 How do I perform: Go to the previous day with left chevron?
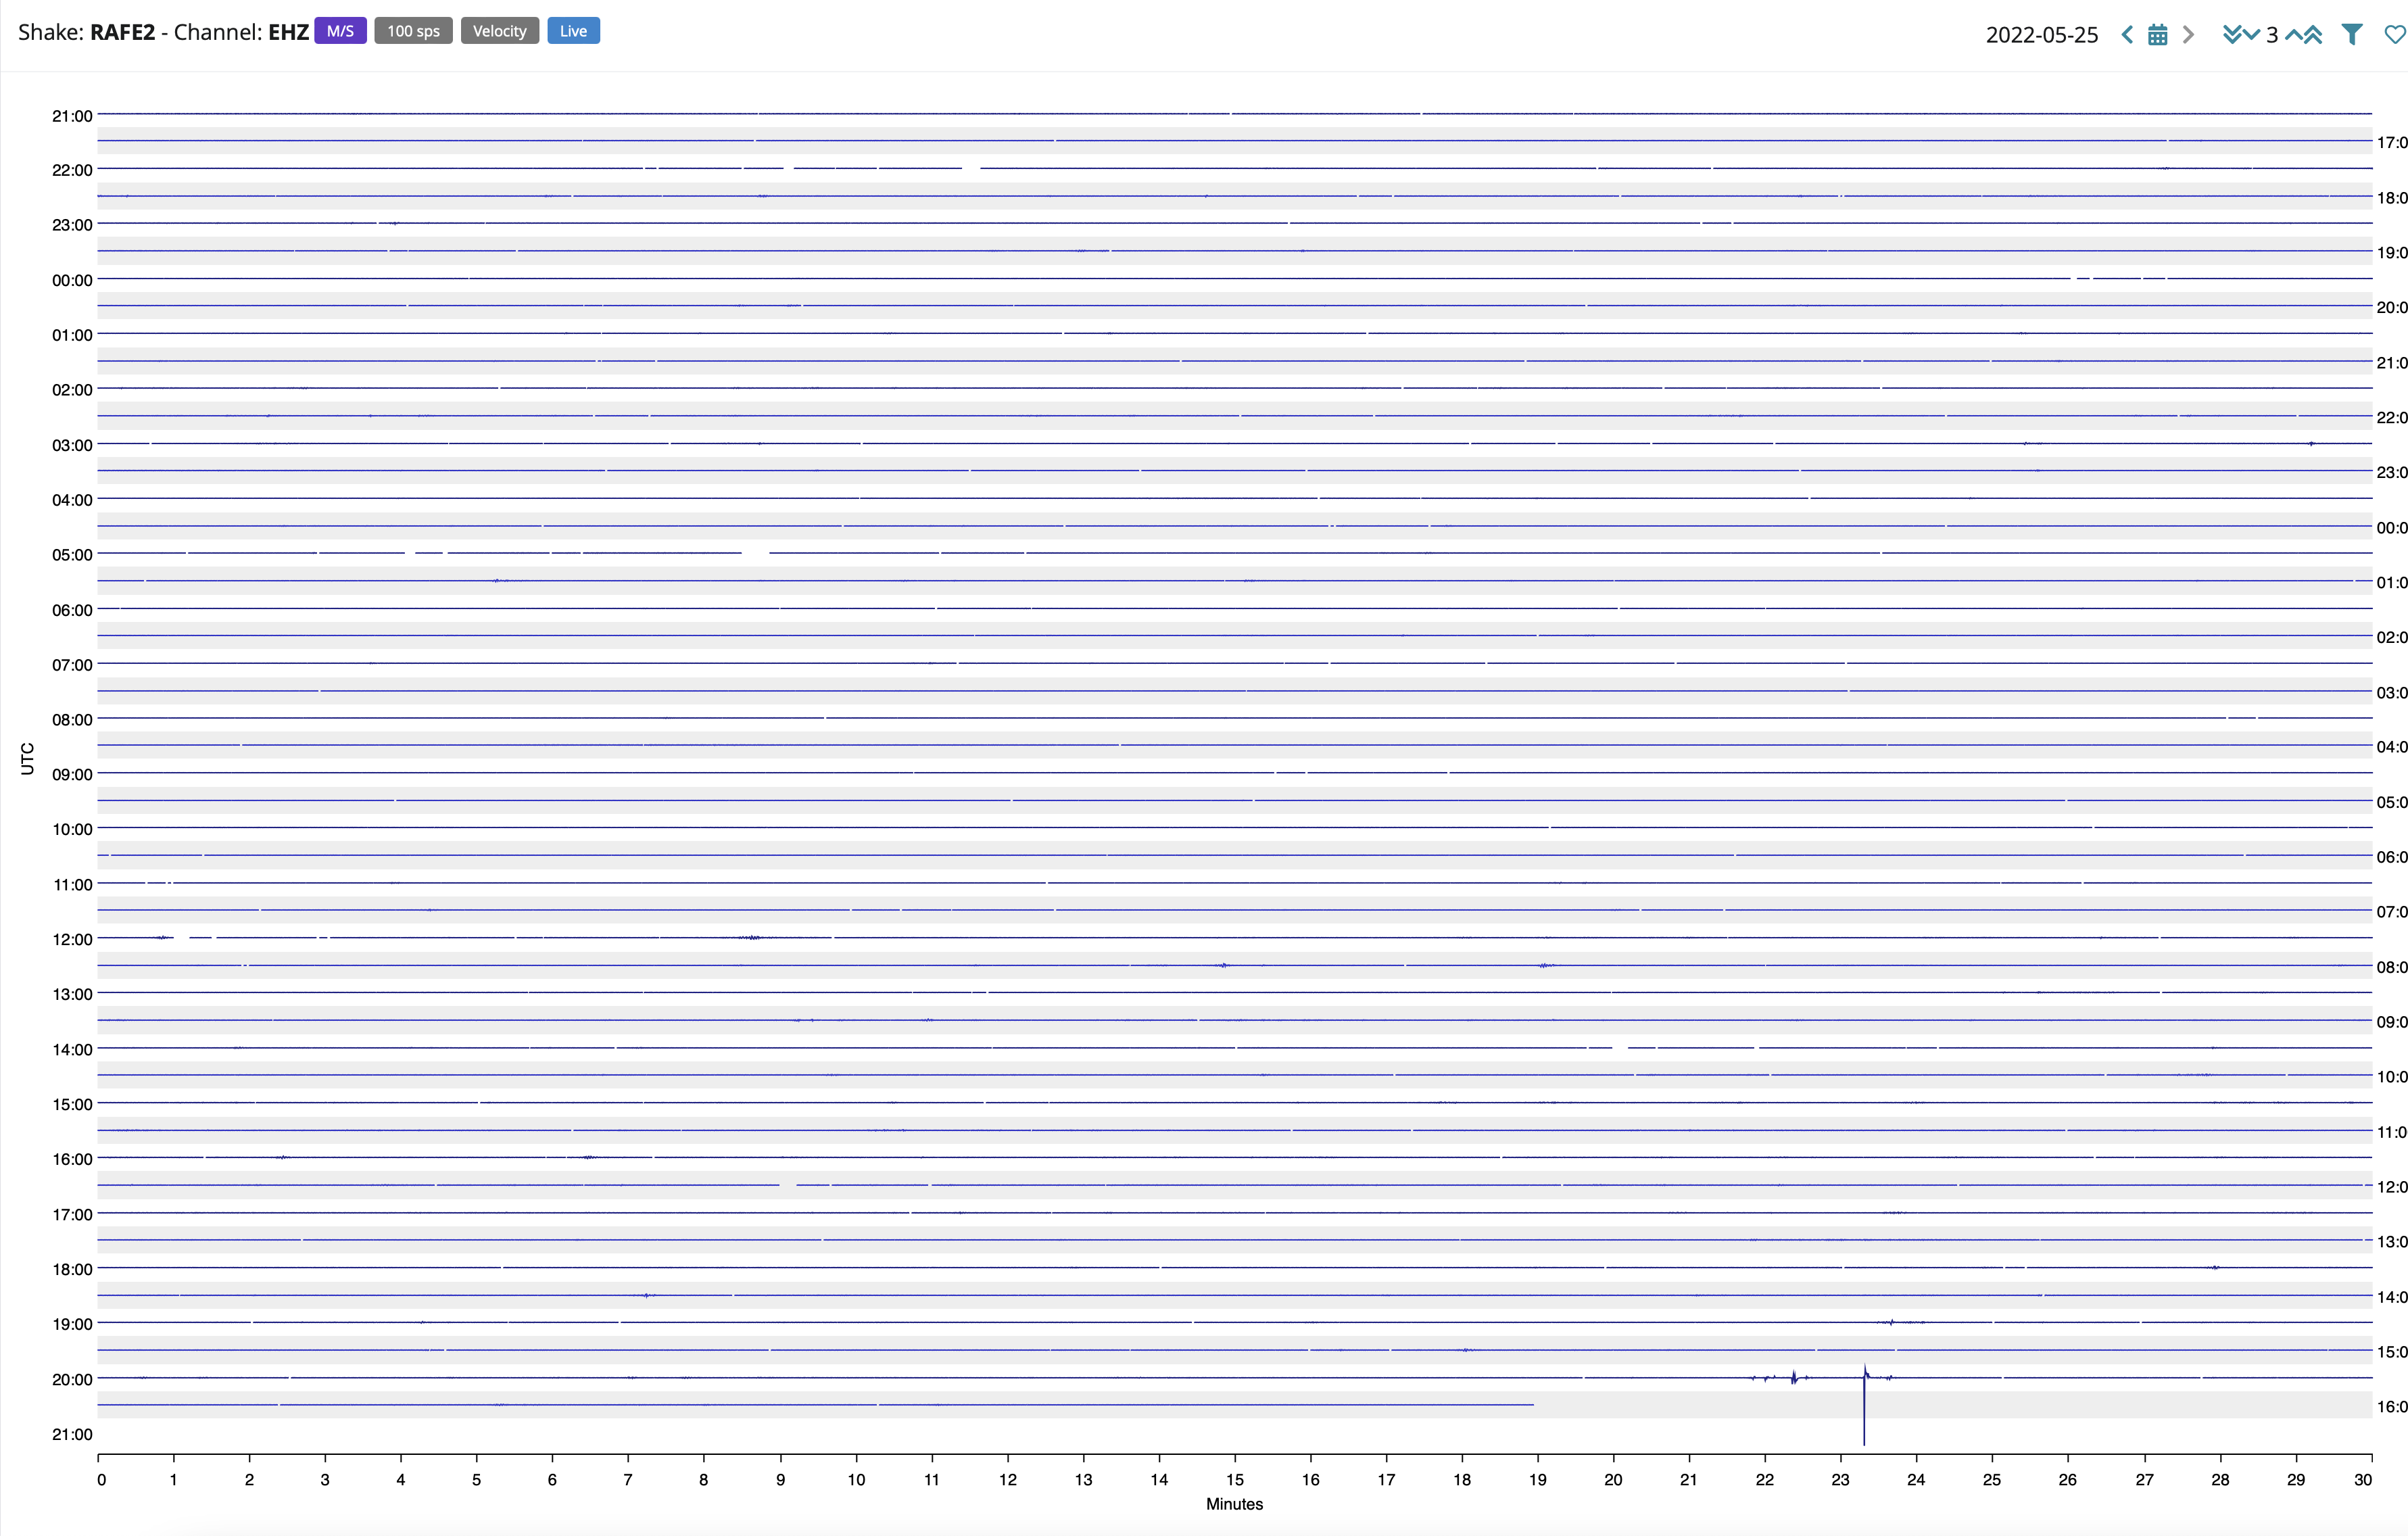(2127, 35)
